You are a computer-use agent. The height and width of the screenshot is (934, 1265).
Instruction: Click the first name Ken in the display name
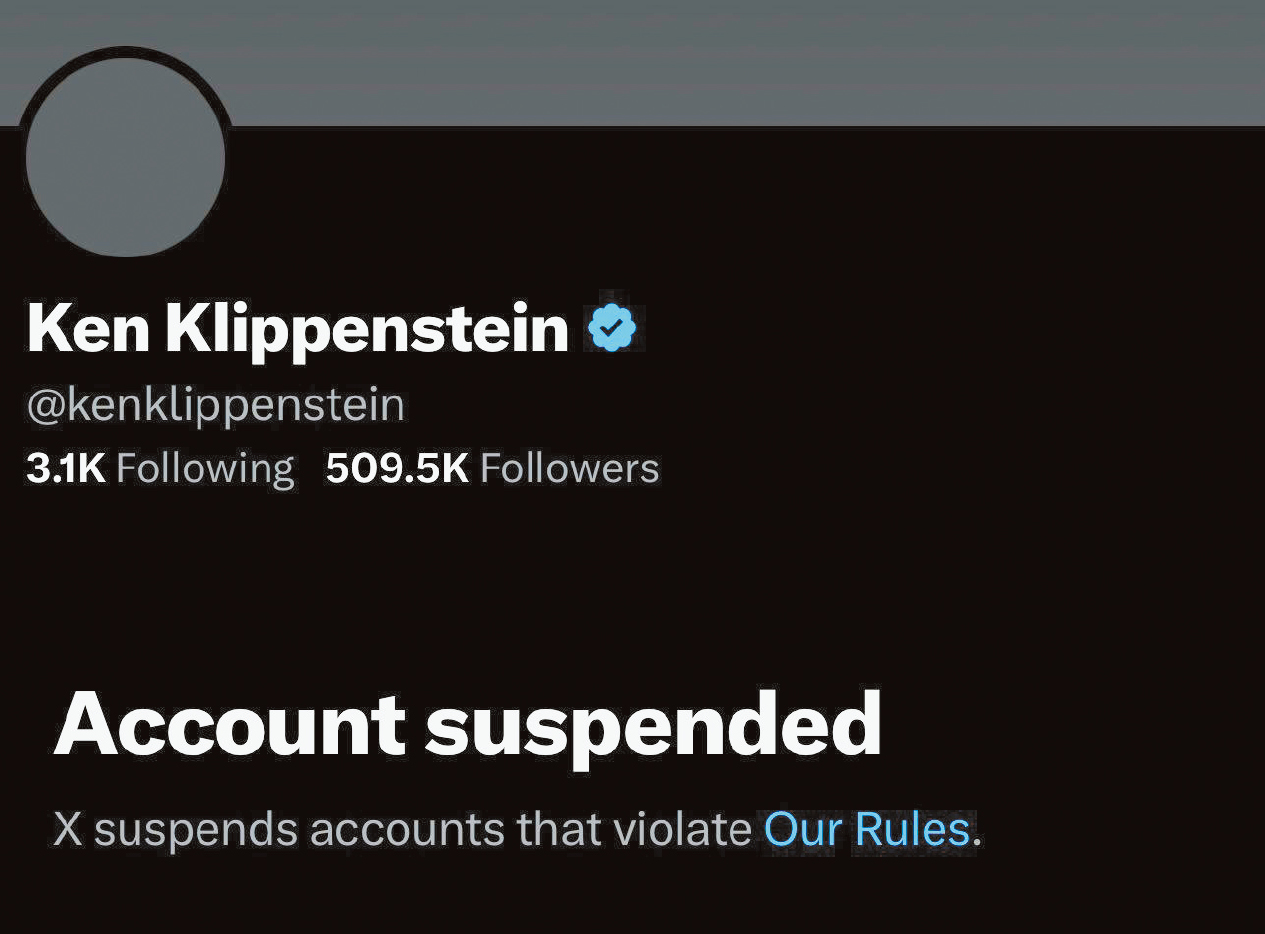[x=88, y=329]
